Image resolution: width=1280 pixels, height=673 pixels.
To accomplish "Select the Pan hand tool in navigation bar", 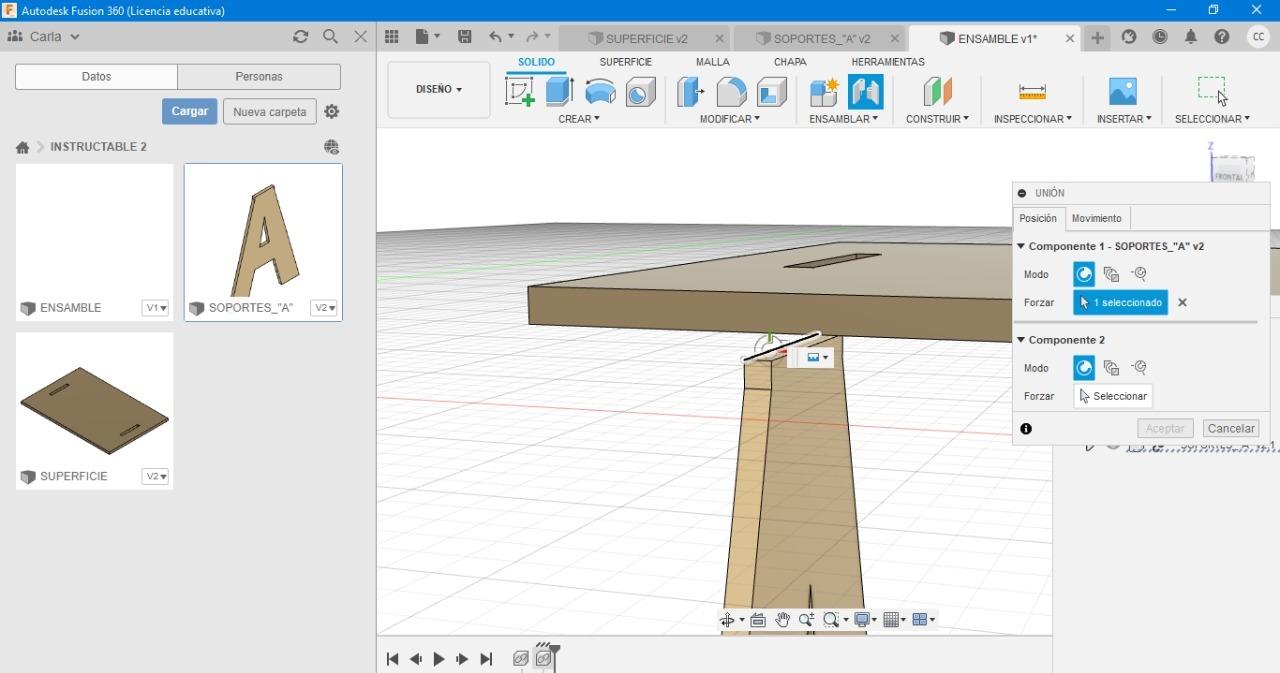I will coord(782,620).
